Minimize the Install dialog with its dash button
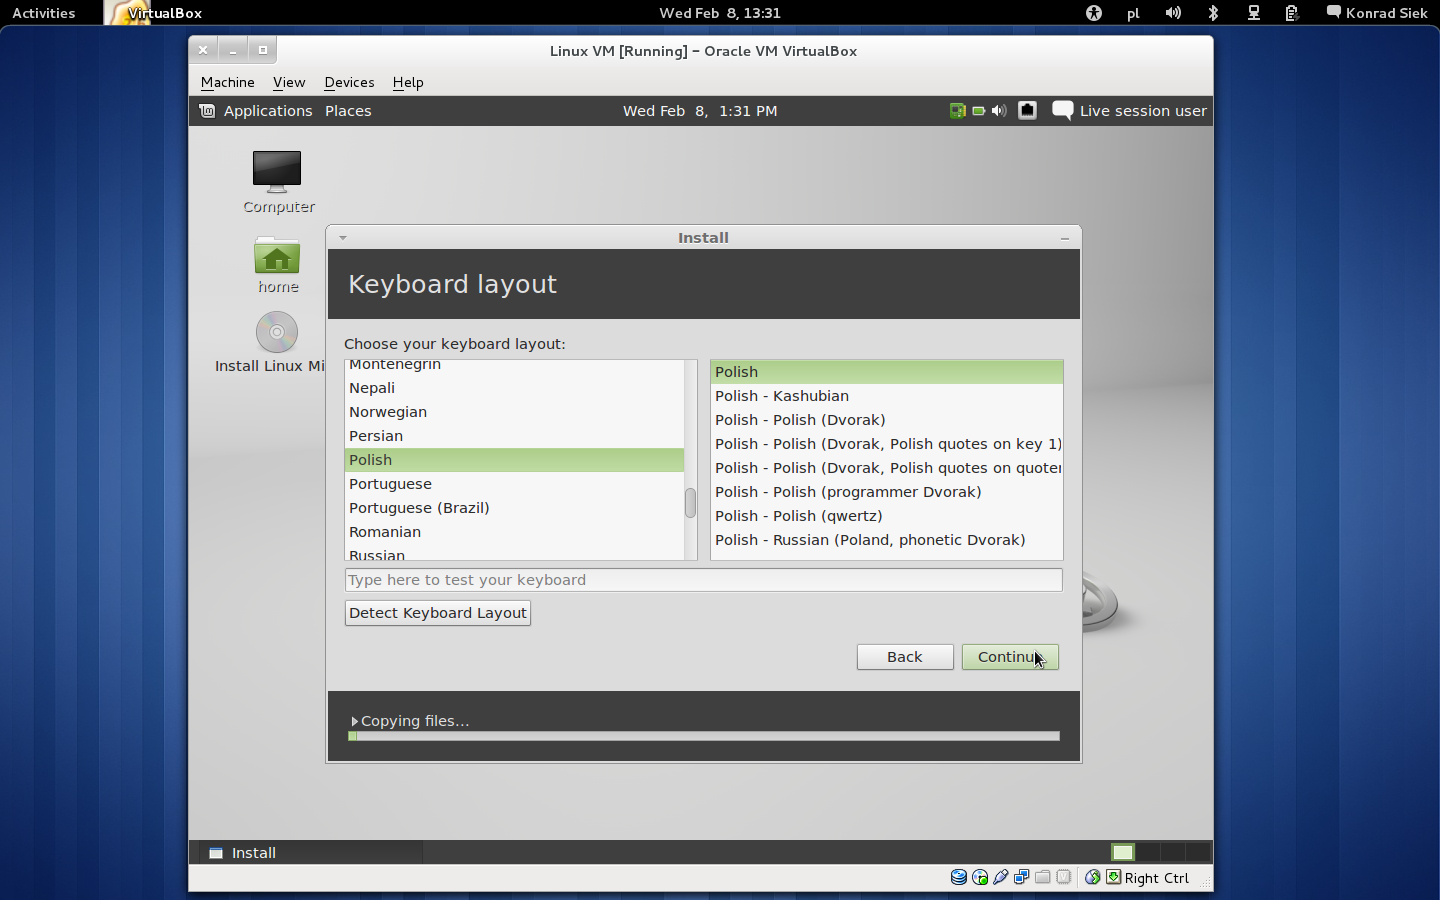This screenshot has width=1440, height=900. point(1065,238)
